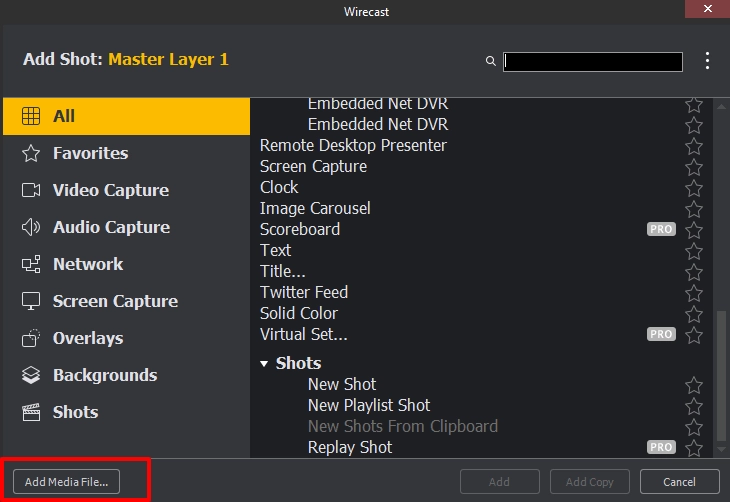Select the Virtual Set... source
The image size is (730, 502).
(x=481, y=334)
